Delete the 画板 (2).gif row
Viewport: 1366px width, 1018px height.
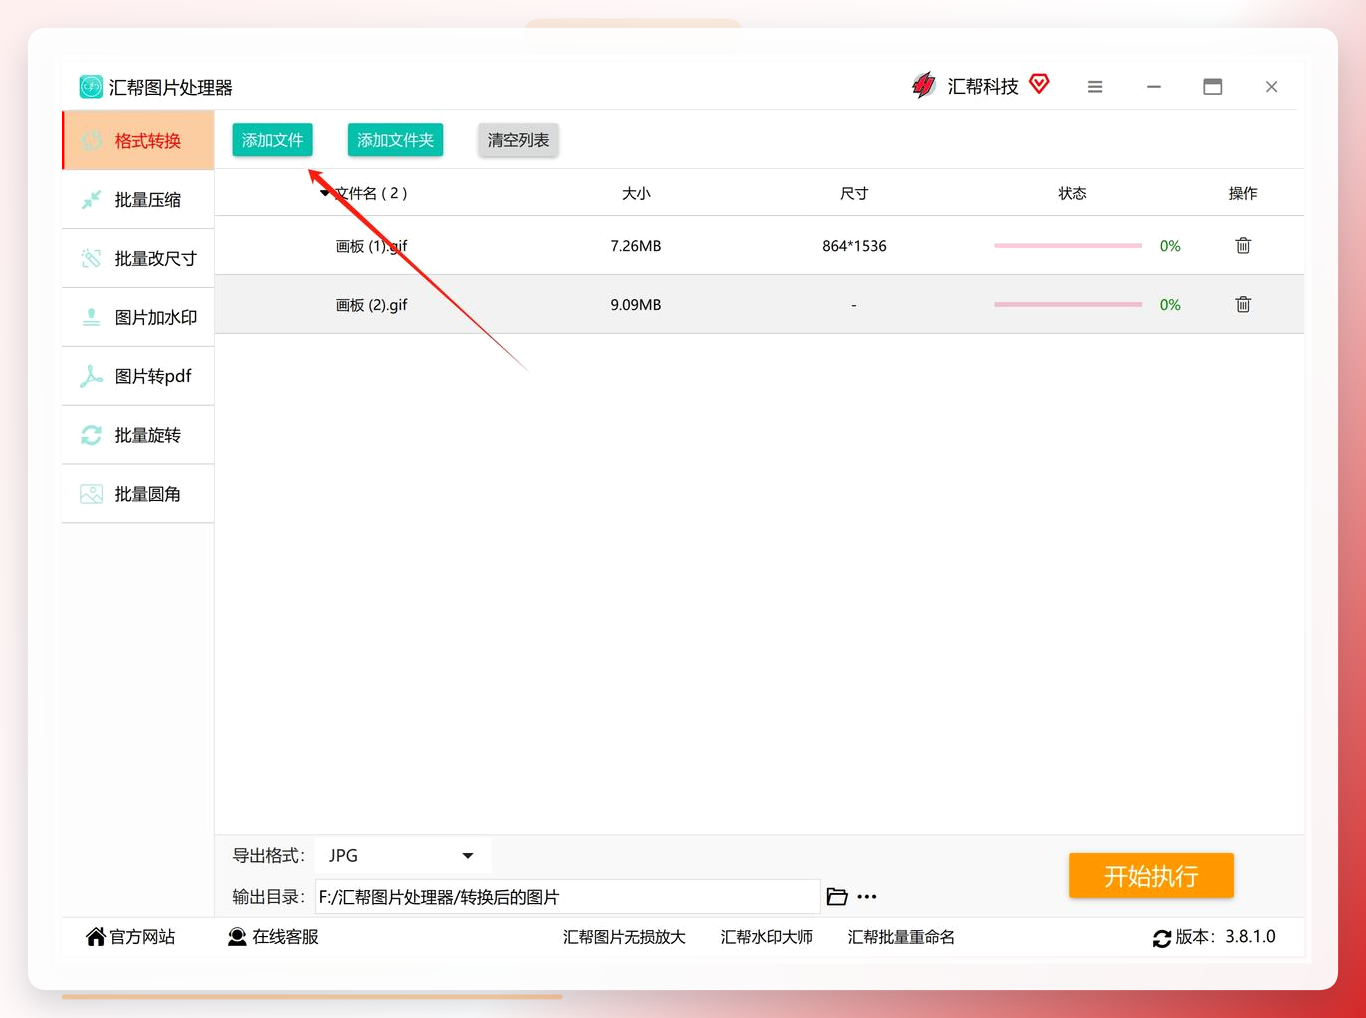click(x=1243, y=304)
